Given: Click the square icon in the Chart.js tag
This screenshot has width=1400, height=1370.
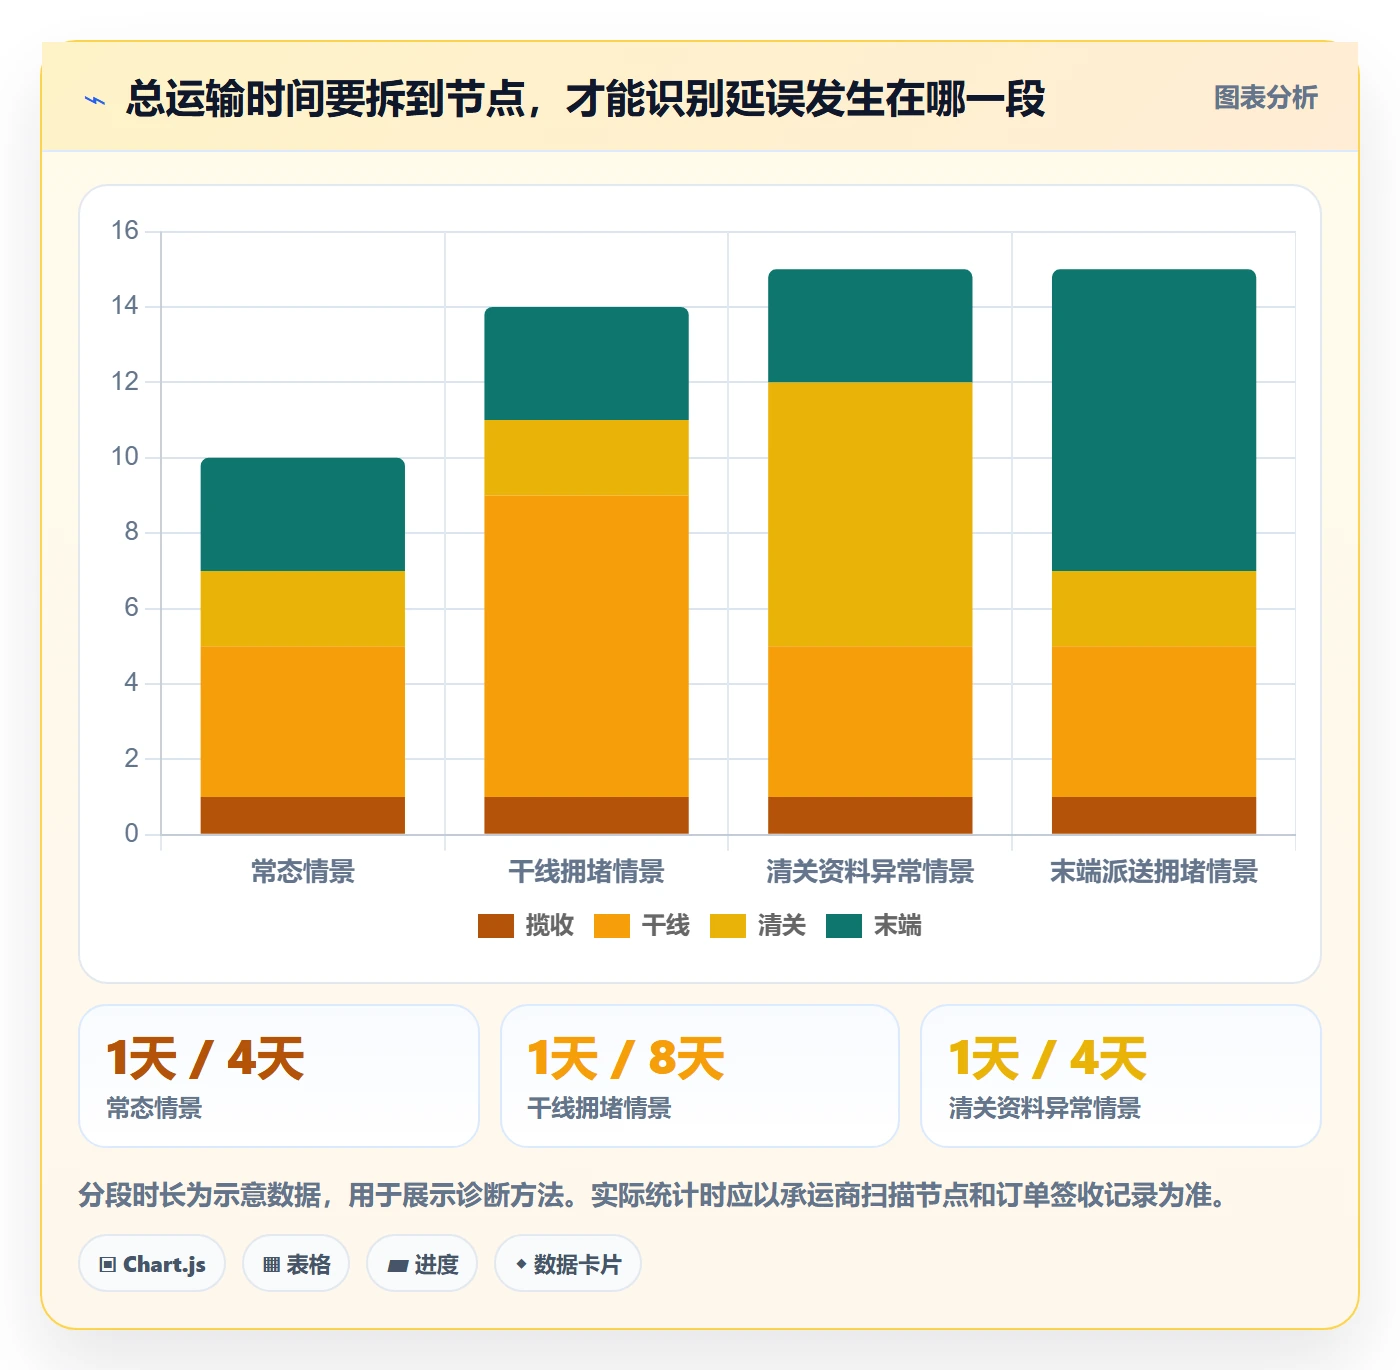Looking at the screenshot, I should 108,1265.
